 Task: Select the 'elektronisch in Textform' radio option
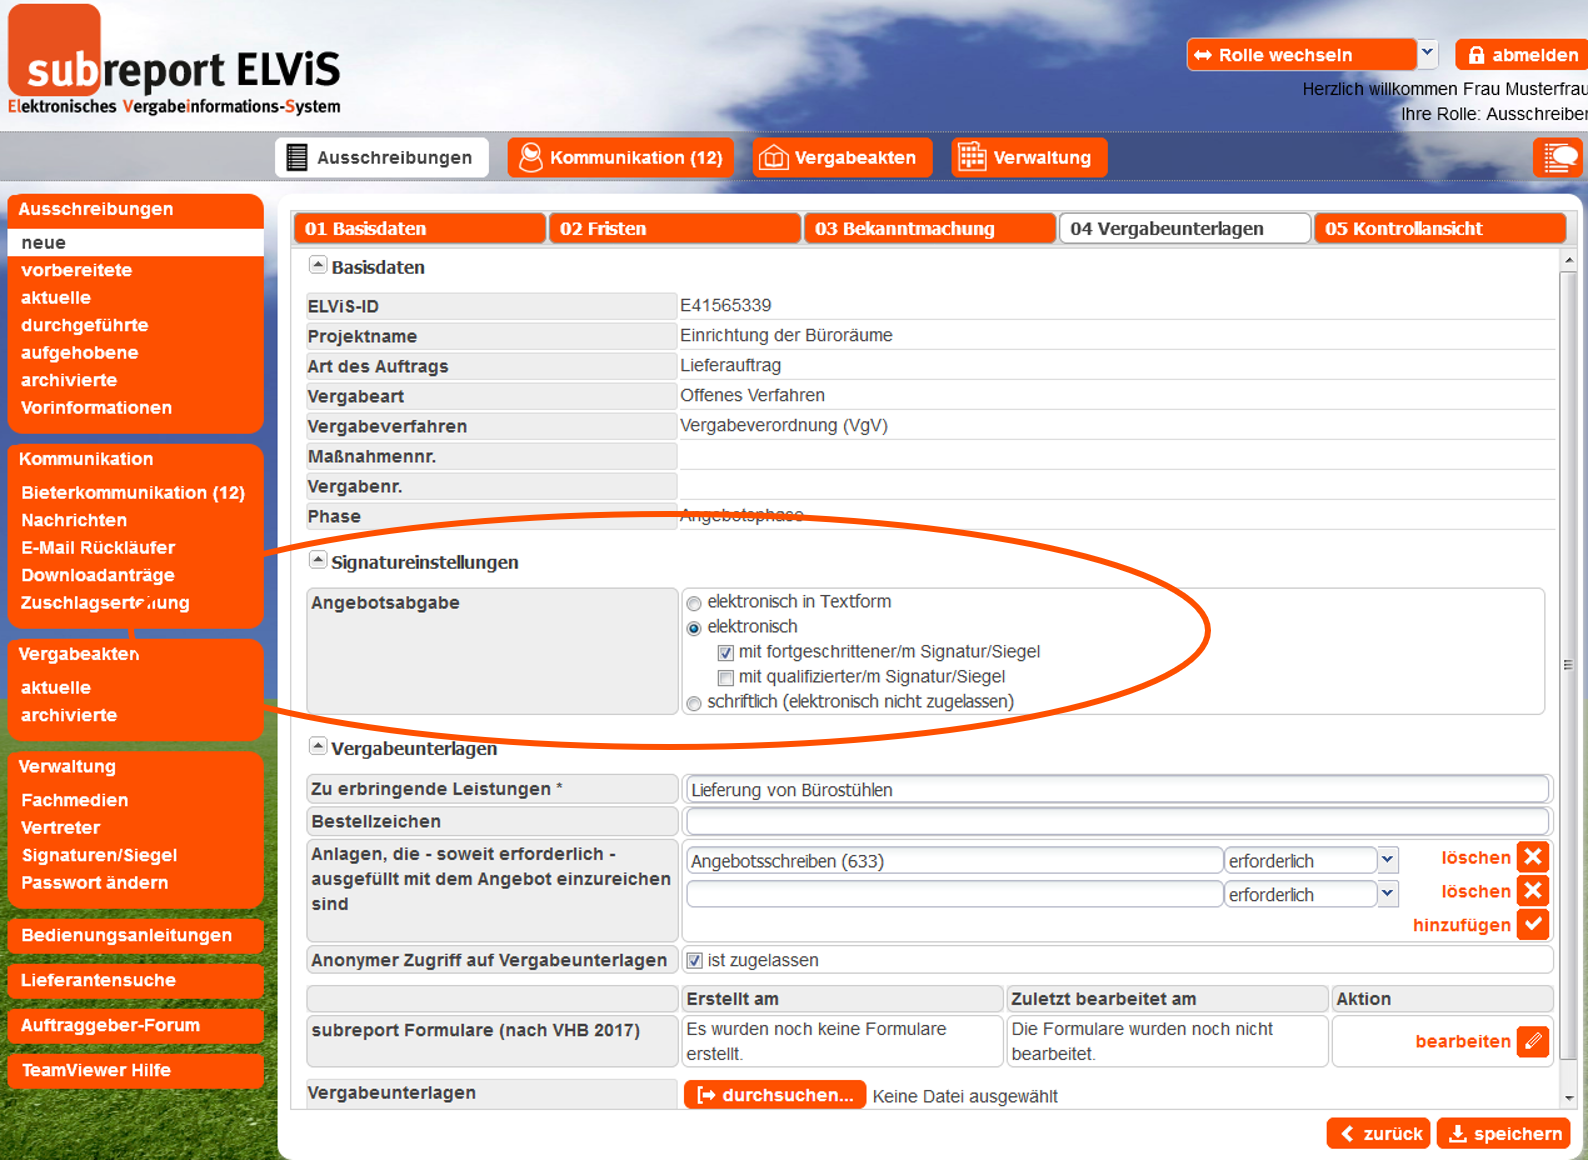[694, 603]
